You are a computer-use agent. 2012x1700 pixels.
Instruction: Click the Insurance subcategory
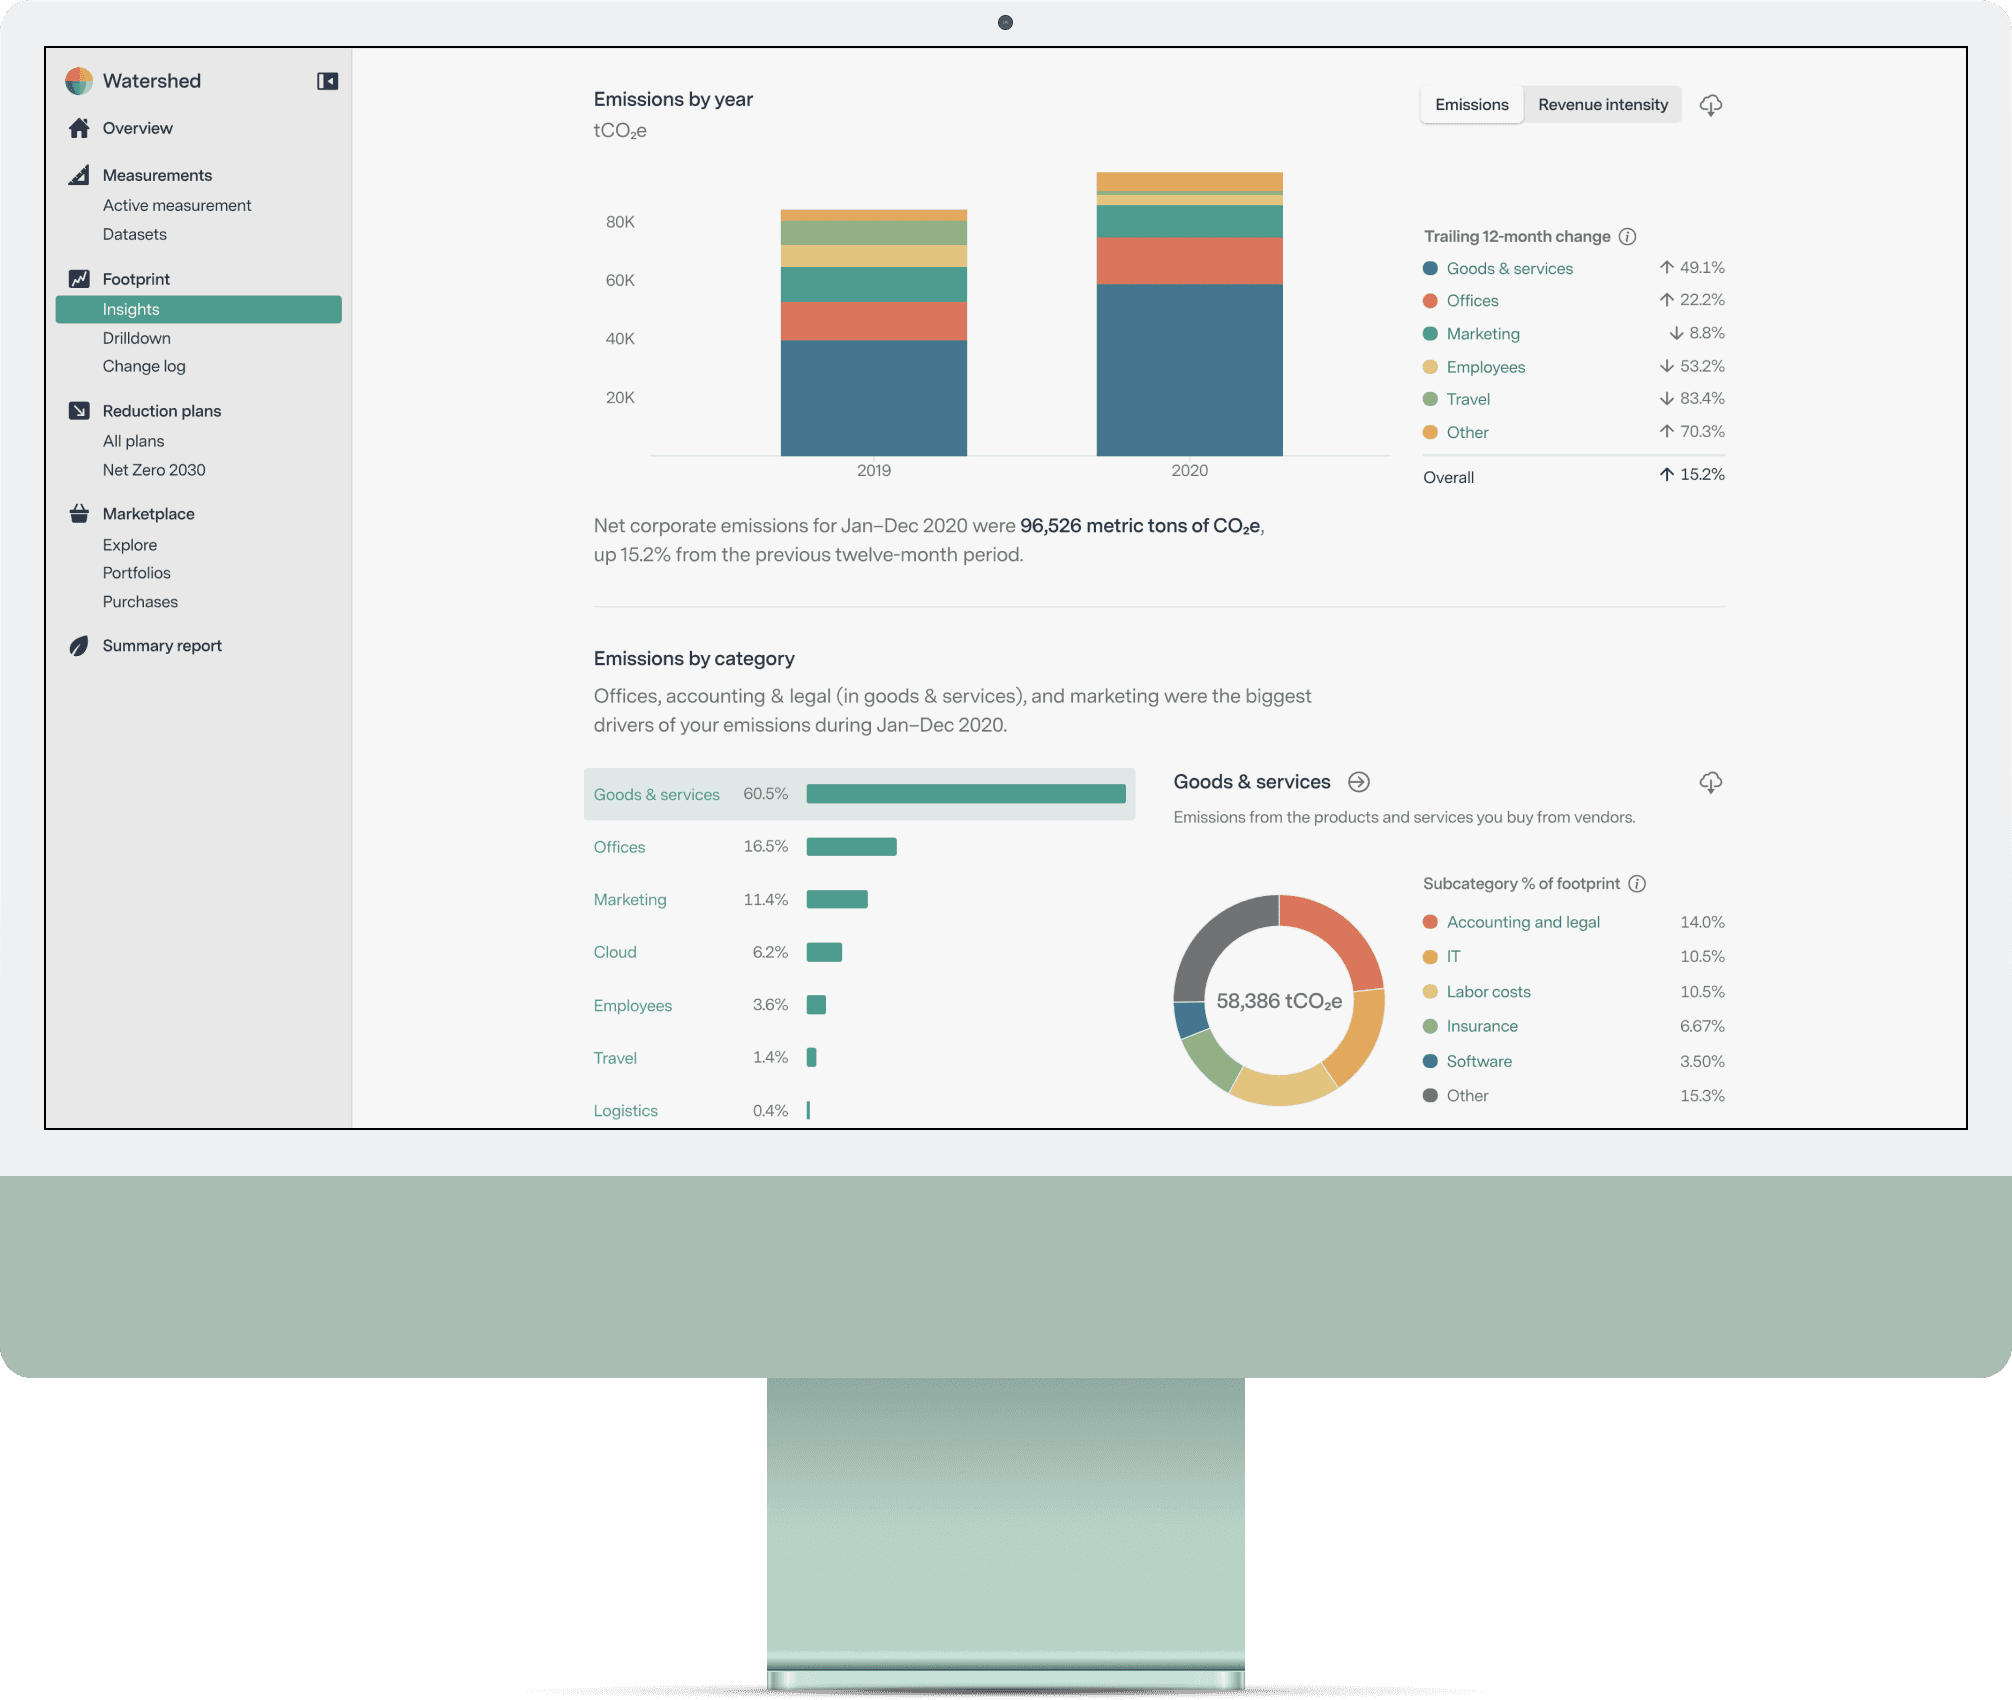click(x=1482, y=1026)
